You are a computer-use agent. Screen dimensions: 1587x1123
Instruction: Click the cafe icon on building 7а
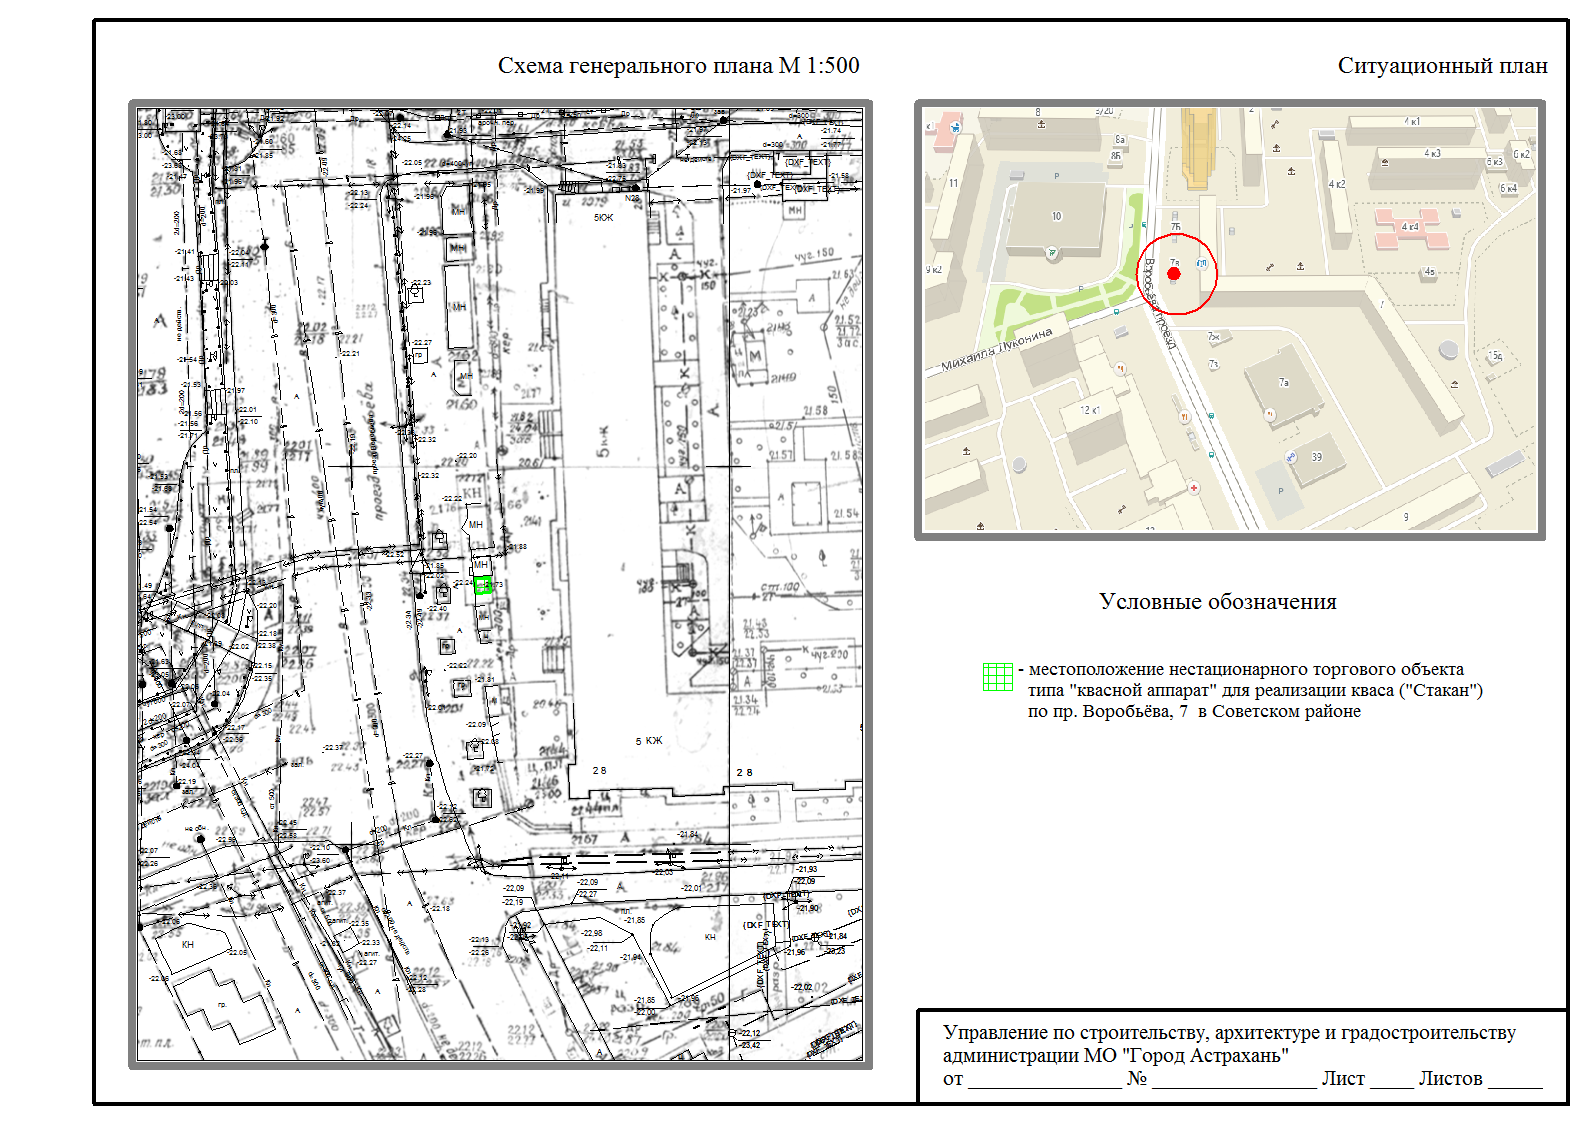1270,413
